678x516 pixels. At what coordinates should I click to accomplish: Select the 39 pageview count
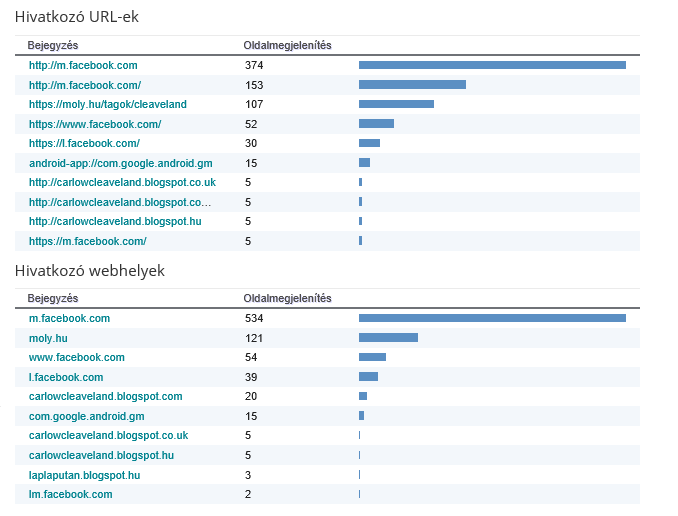[x=251, y=377]
